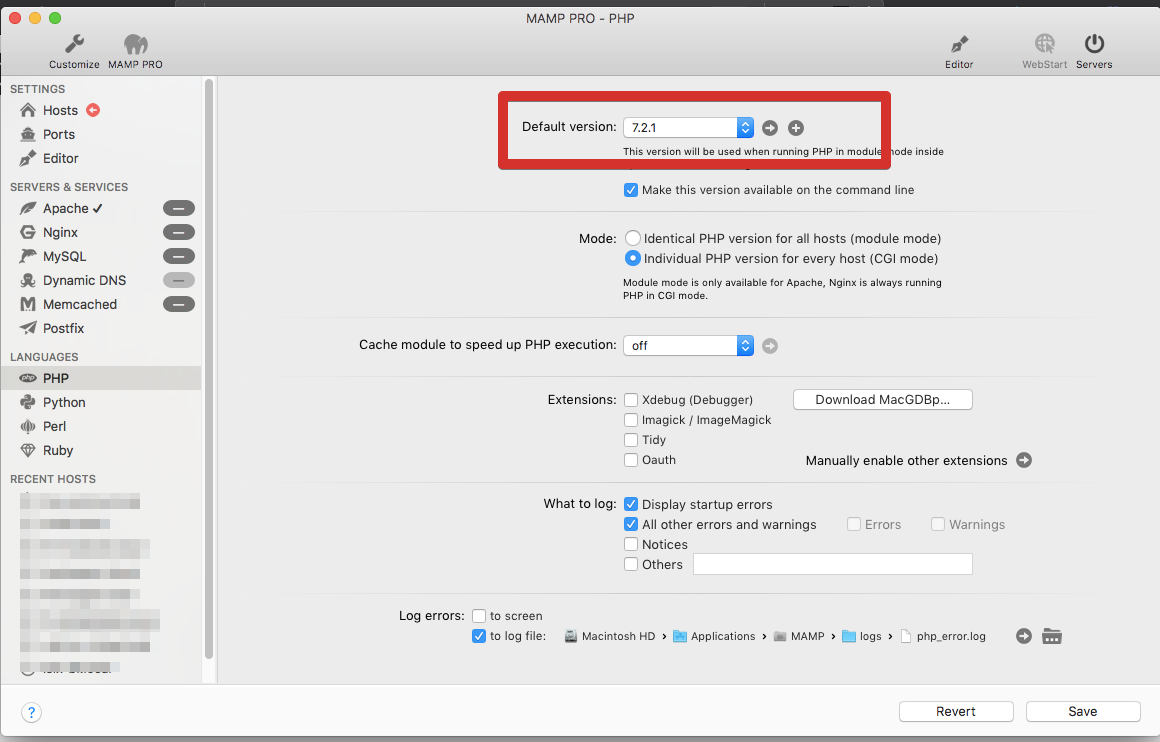Open the Cache module dropdown set to off
The image size is (1160, 742).
click(x=688, y=346)
